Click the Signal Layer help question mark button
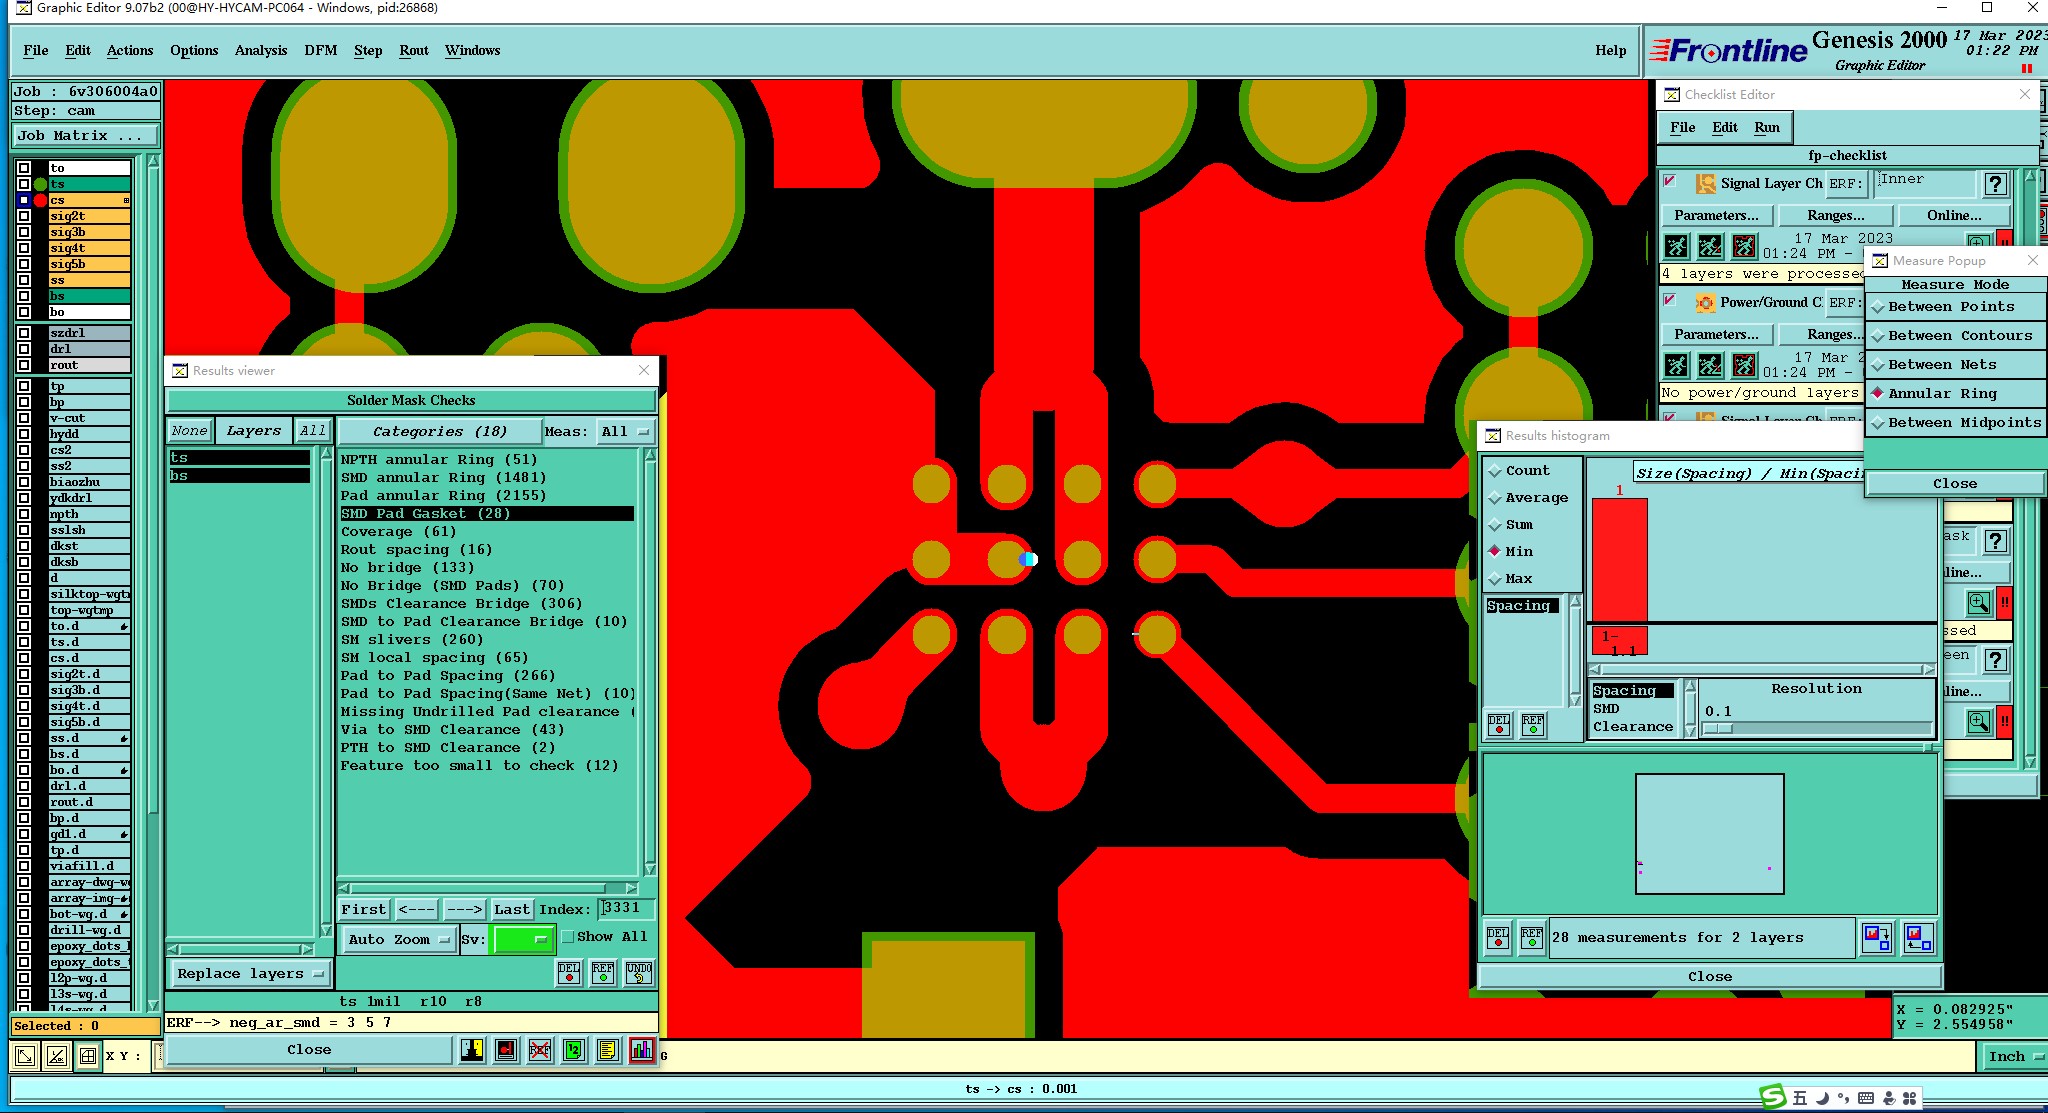2048x1113 pixels. 1995,184
